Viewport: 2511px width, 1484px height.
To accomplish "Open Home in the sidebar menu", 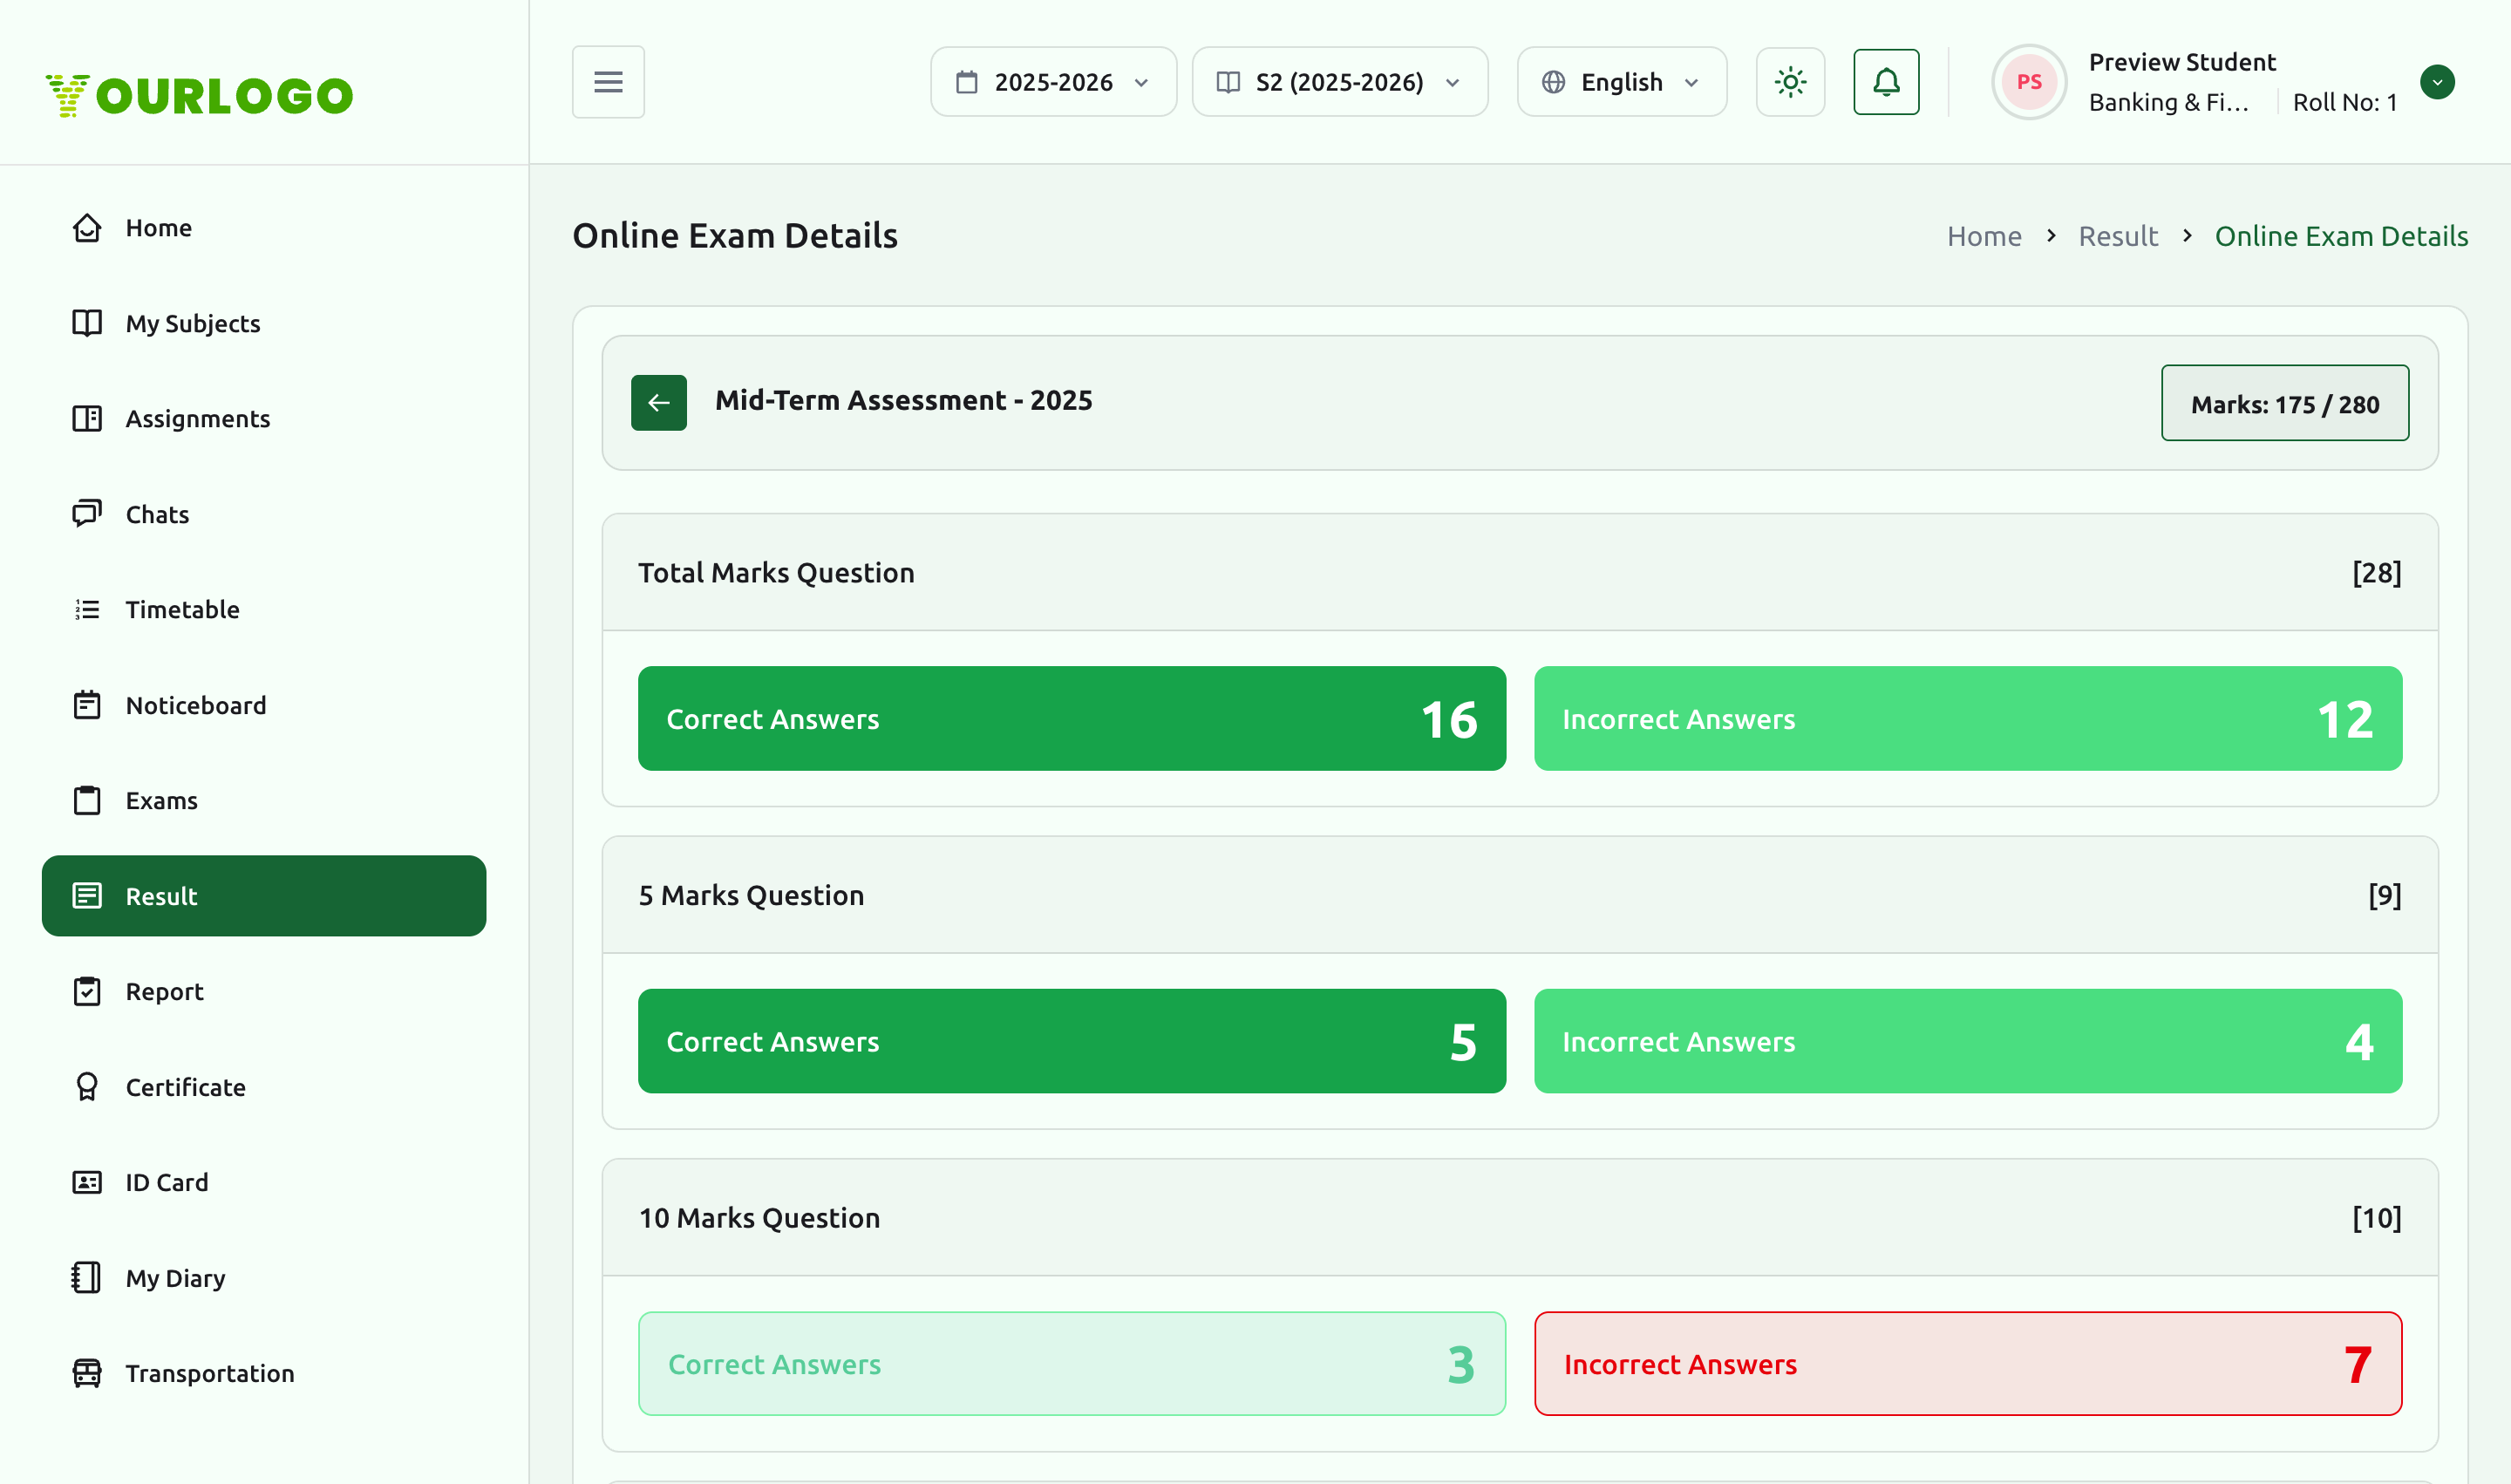I will coord(264,228).
